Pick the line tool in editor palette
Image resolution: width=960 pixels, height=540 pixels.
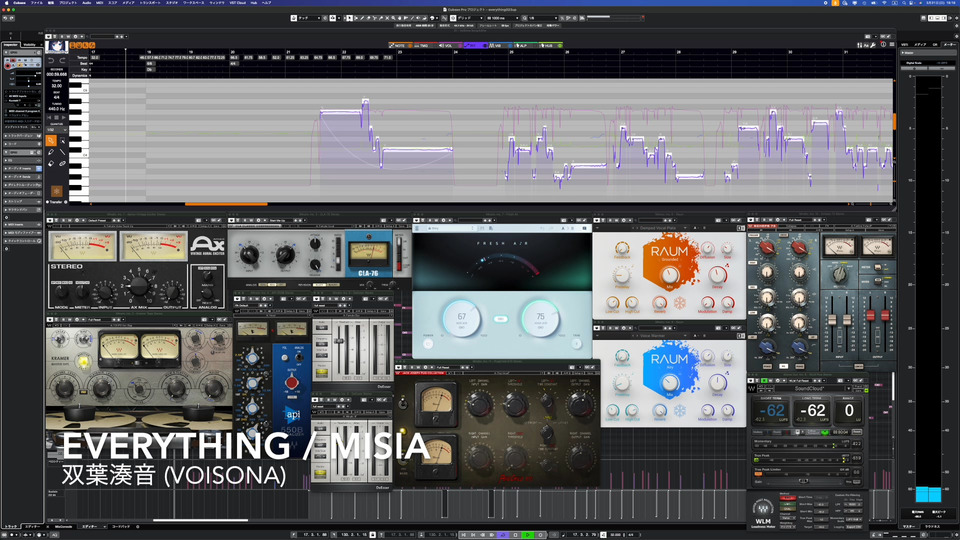coord(62,152)
